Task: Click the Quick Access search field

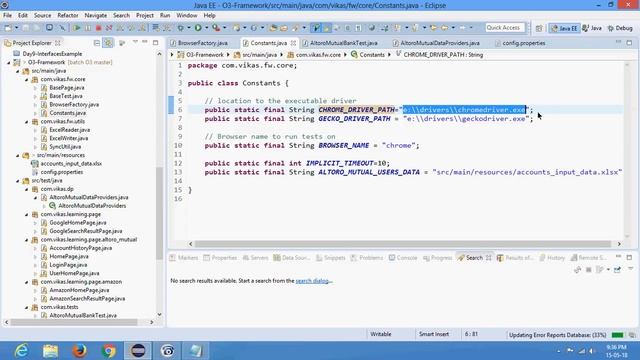Action: click(x=504, y=28)
